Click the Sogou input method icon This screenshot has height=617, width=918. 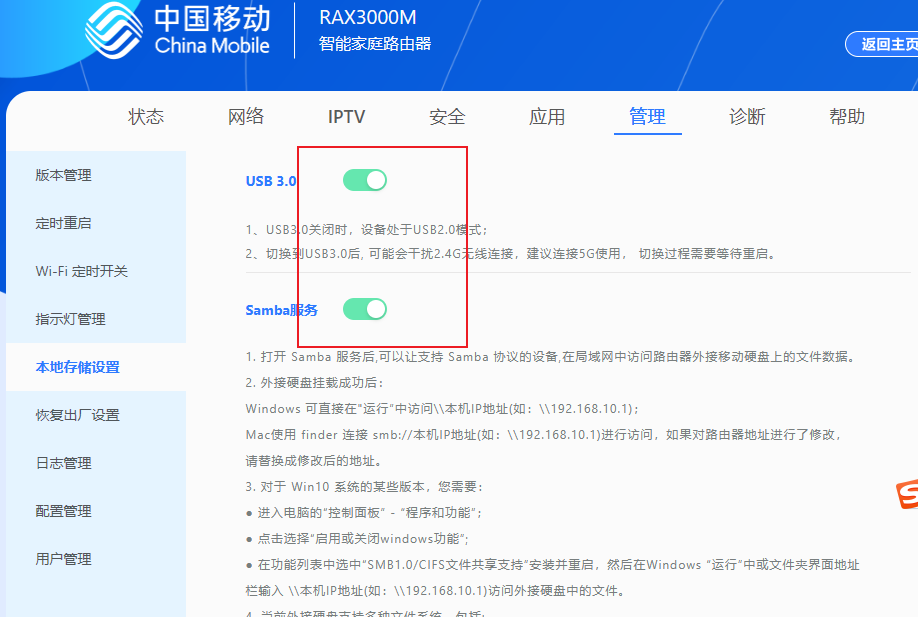(907, 495)
